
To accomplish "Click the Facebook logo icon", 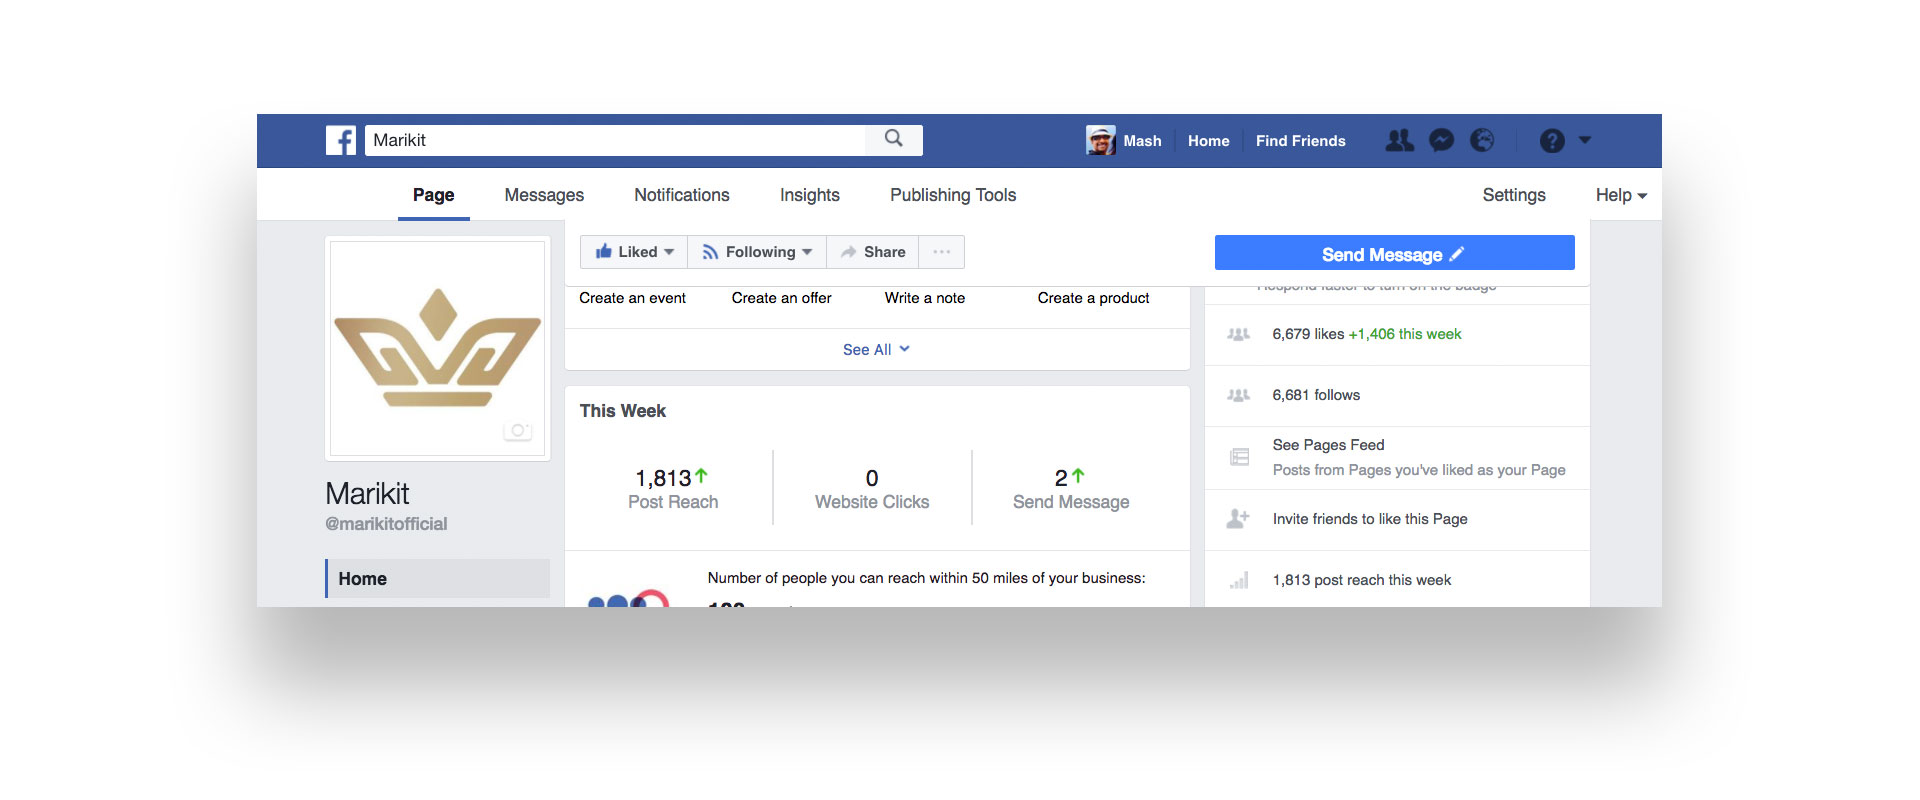I will coord(340,140).
